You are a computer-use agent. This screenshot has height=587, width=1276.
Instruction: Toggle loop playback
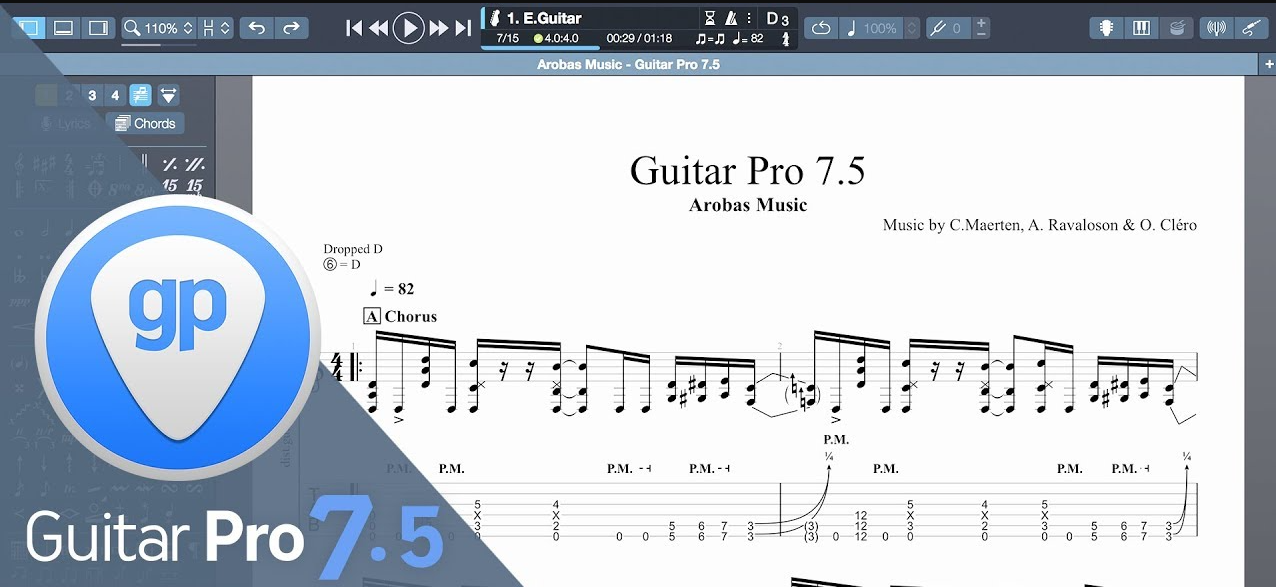[x=820, y=28]
